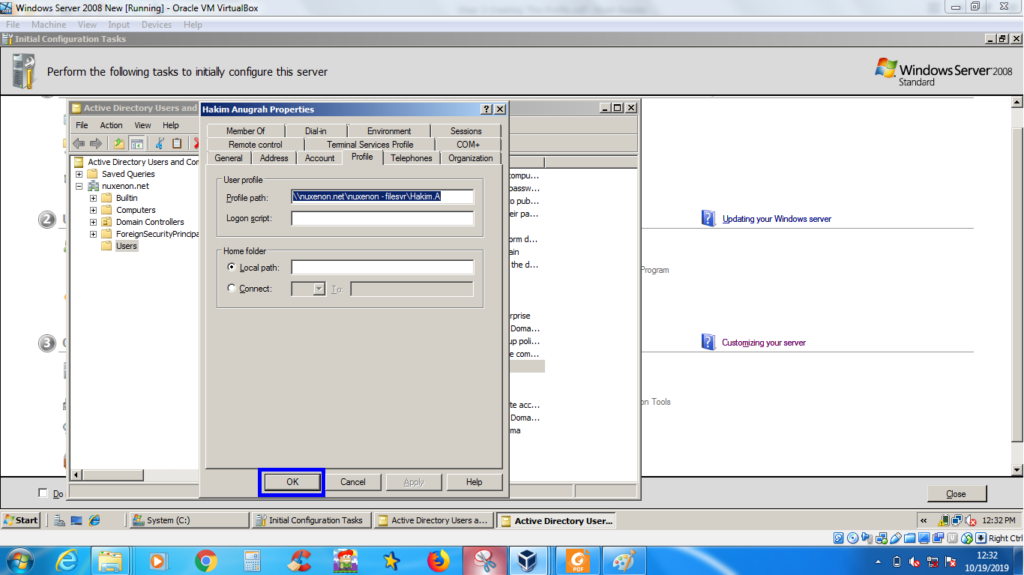This screenshot has height=575, width=1024.
Task: Click the Back arrow in AD Users toolbar
Action: pyautogui.click(x=79, y=143)
